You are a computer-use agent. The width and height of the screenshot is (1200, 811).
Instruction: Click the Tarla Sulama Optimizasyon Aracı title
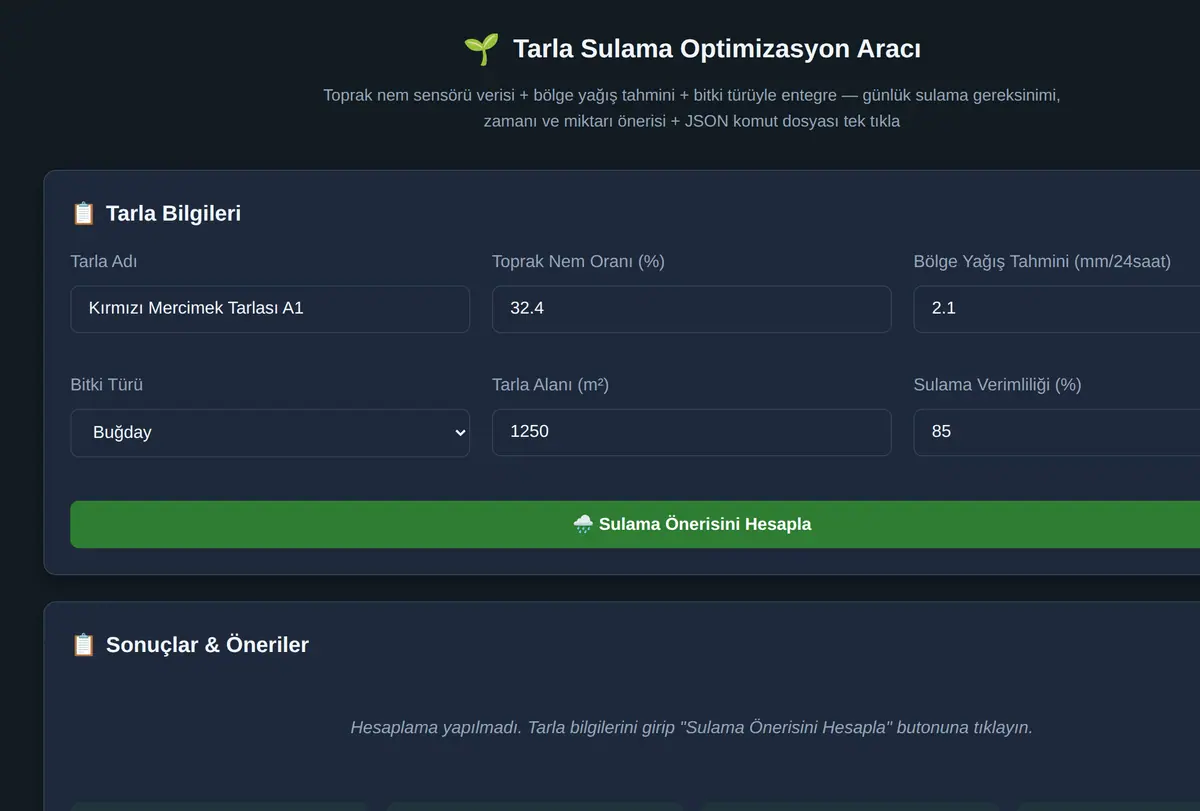(717, 49)
